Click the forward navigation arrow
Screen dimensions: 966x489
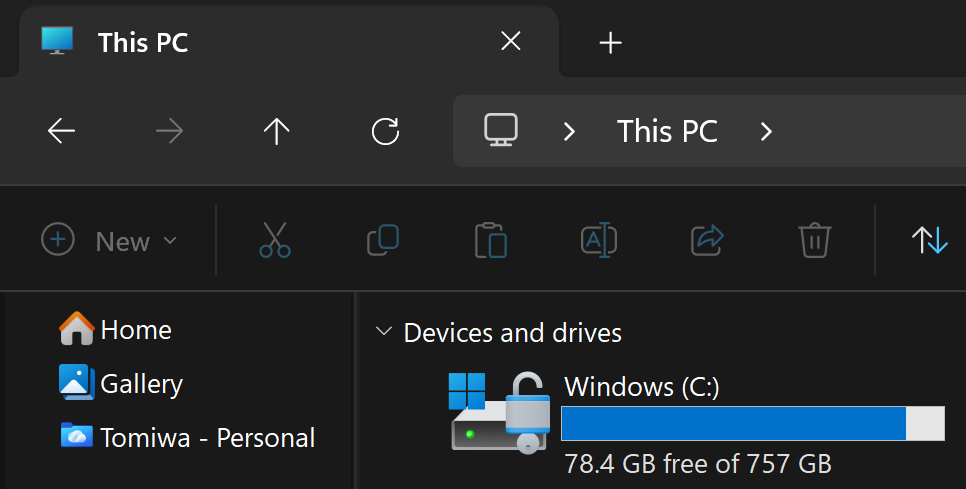click(x=169, y=131)
